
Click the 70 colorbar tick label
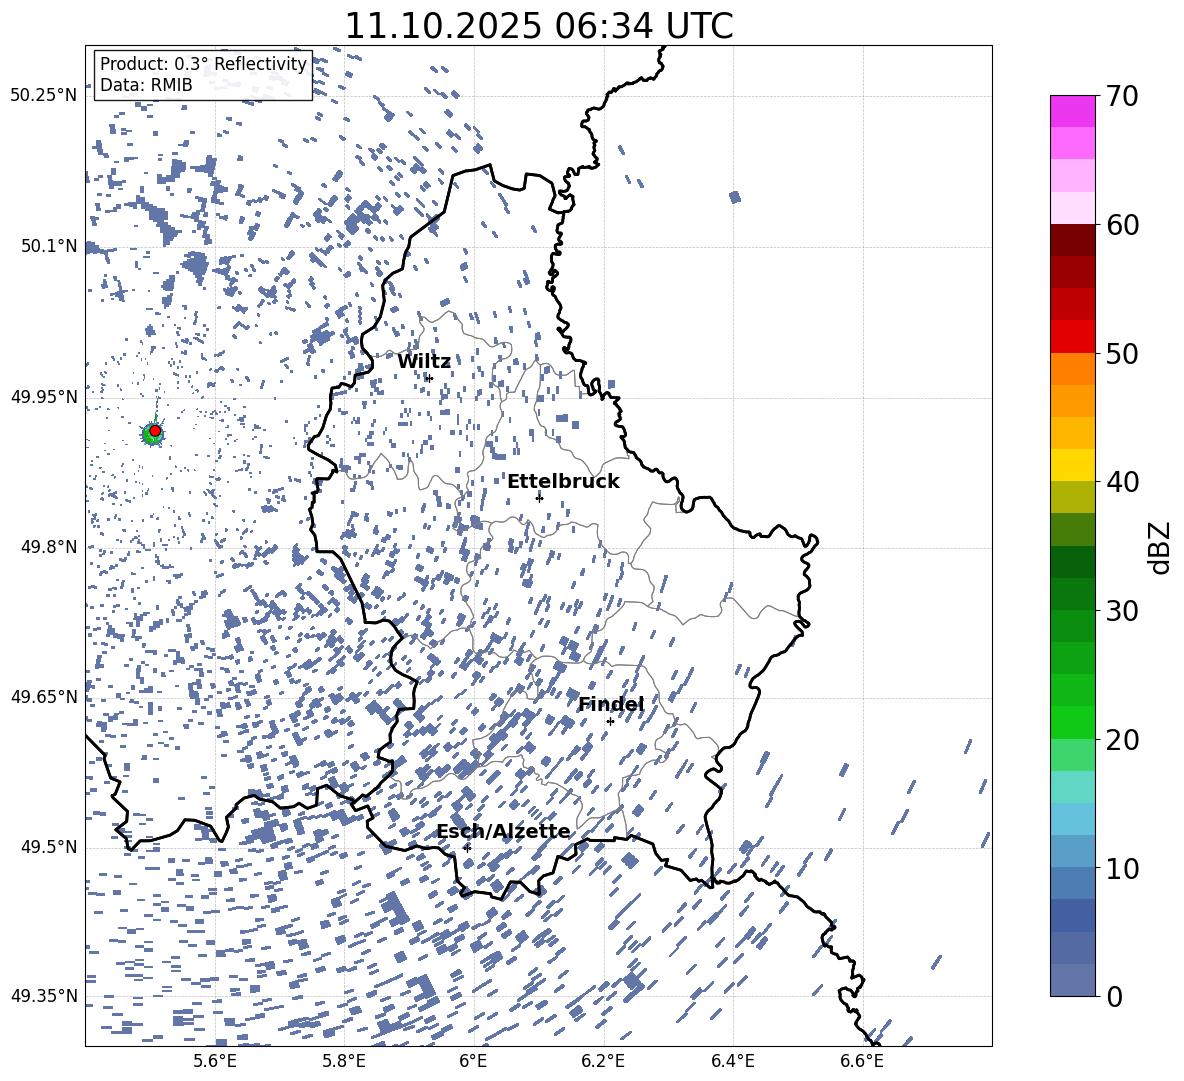pos(1122,97)
